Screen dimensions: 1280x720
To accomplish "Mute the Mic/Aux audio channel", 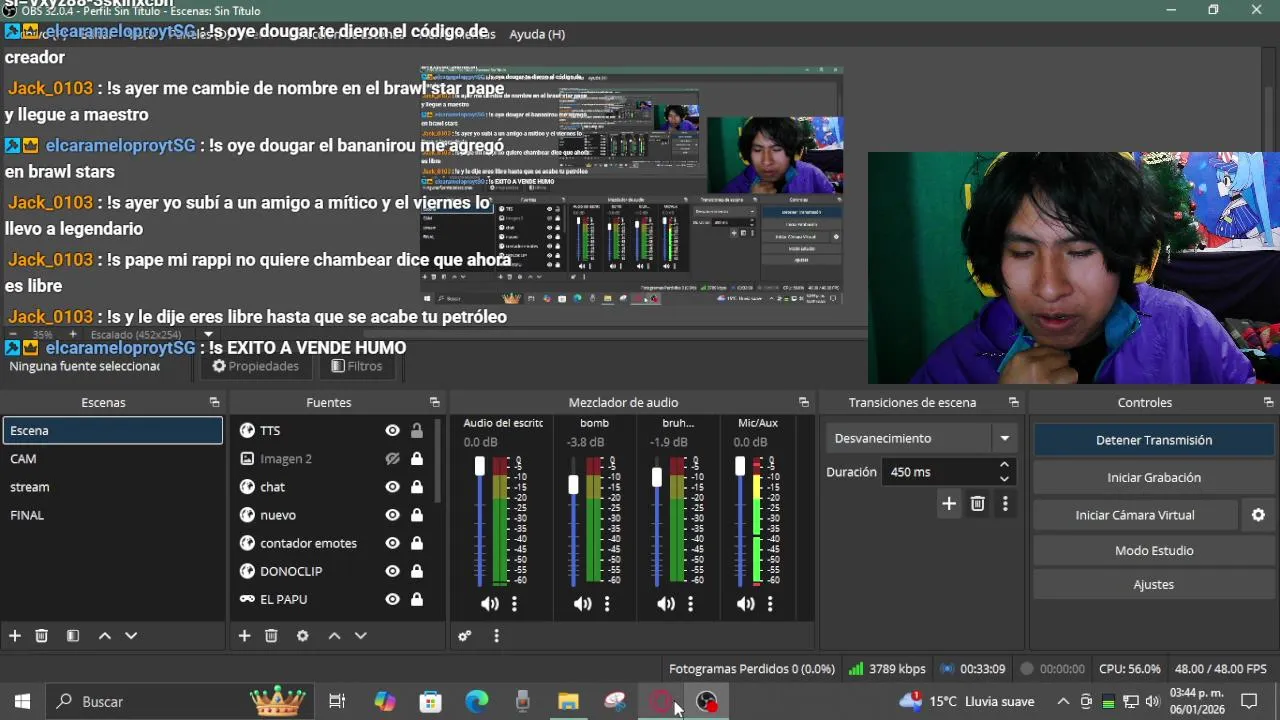I will coord(745,604).
